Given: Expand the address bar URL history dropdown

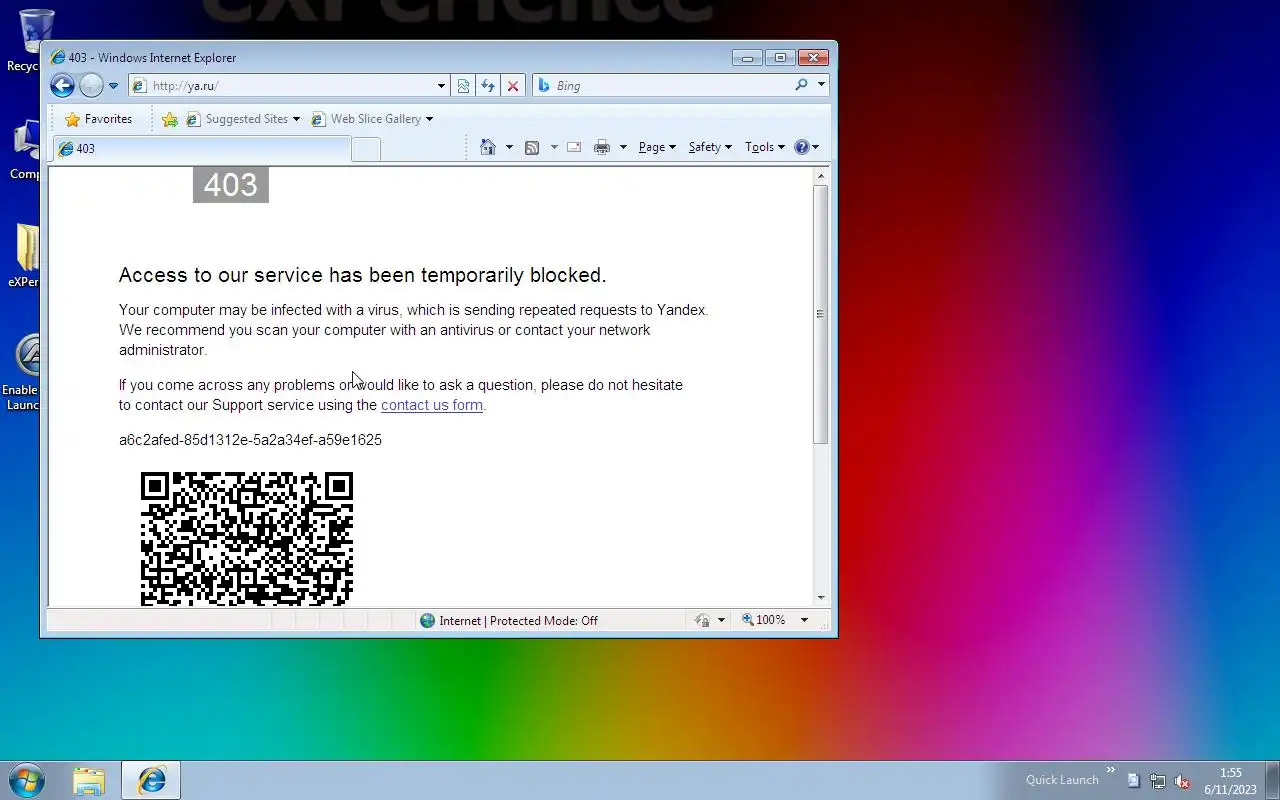Looking at the screenshot, I should click(441, 86).
